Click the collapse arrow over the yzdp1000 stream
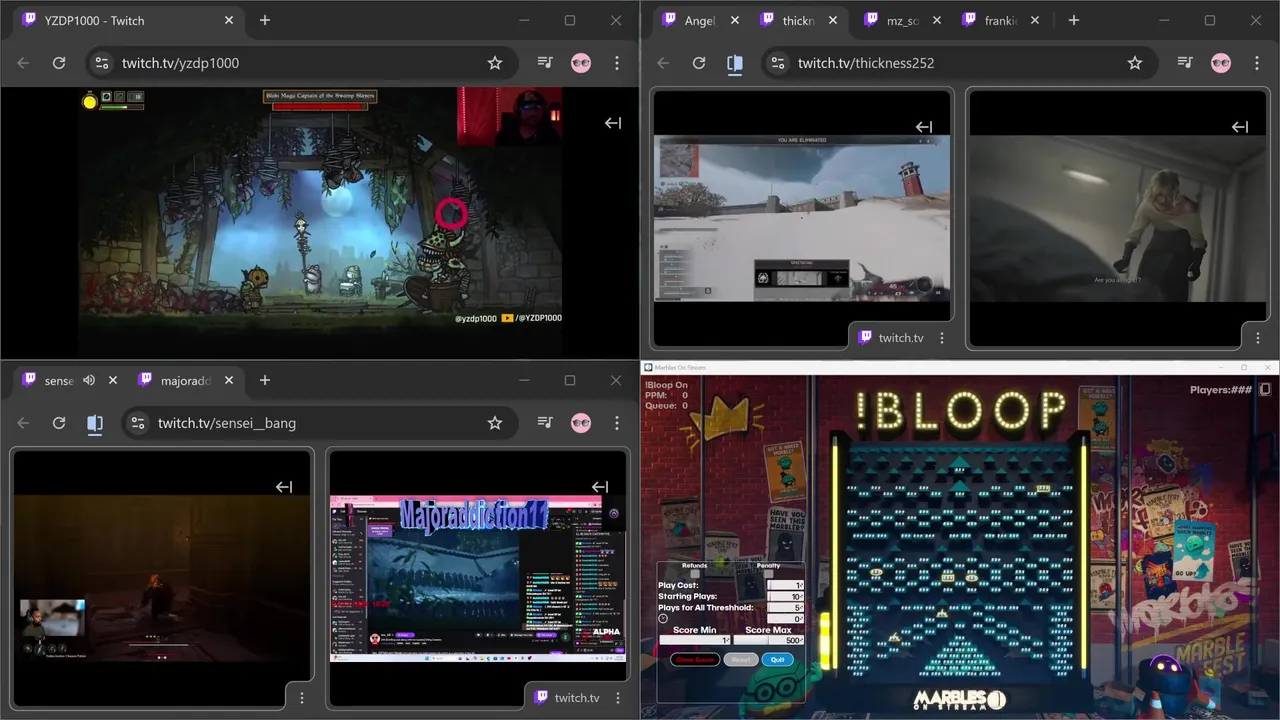The height and width of the screenshot is (720, 1280). pyautogui.click(x=613, y=123)
